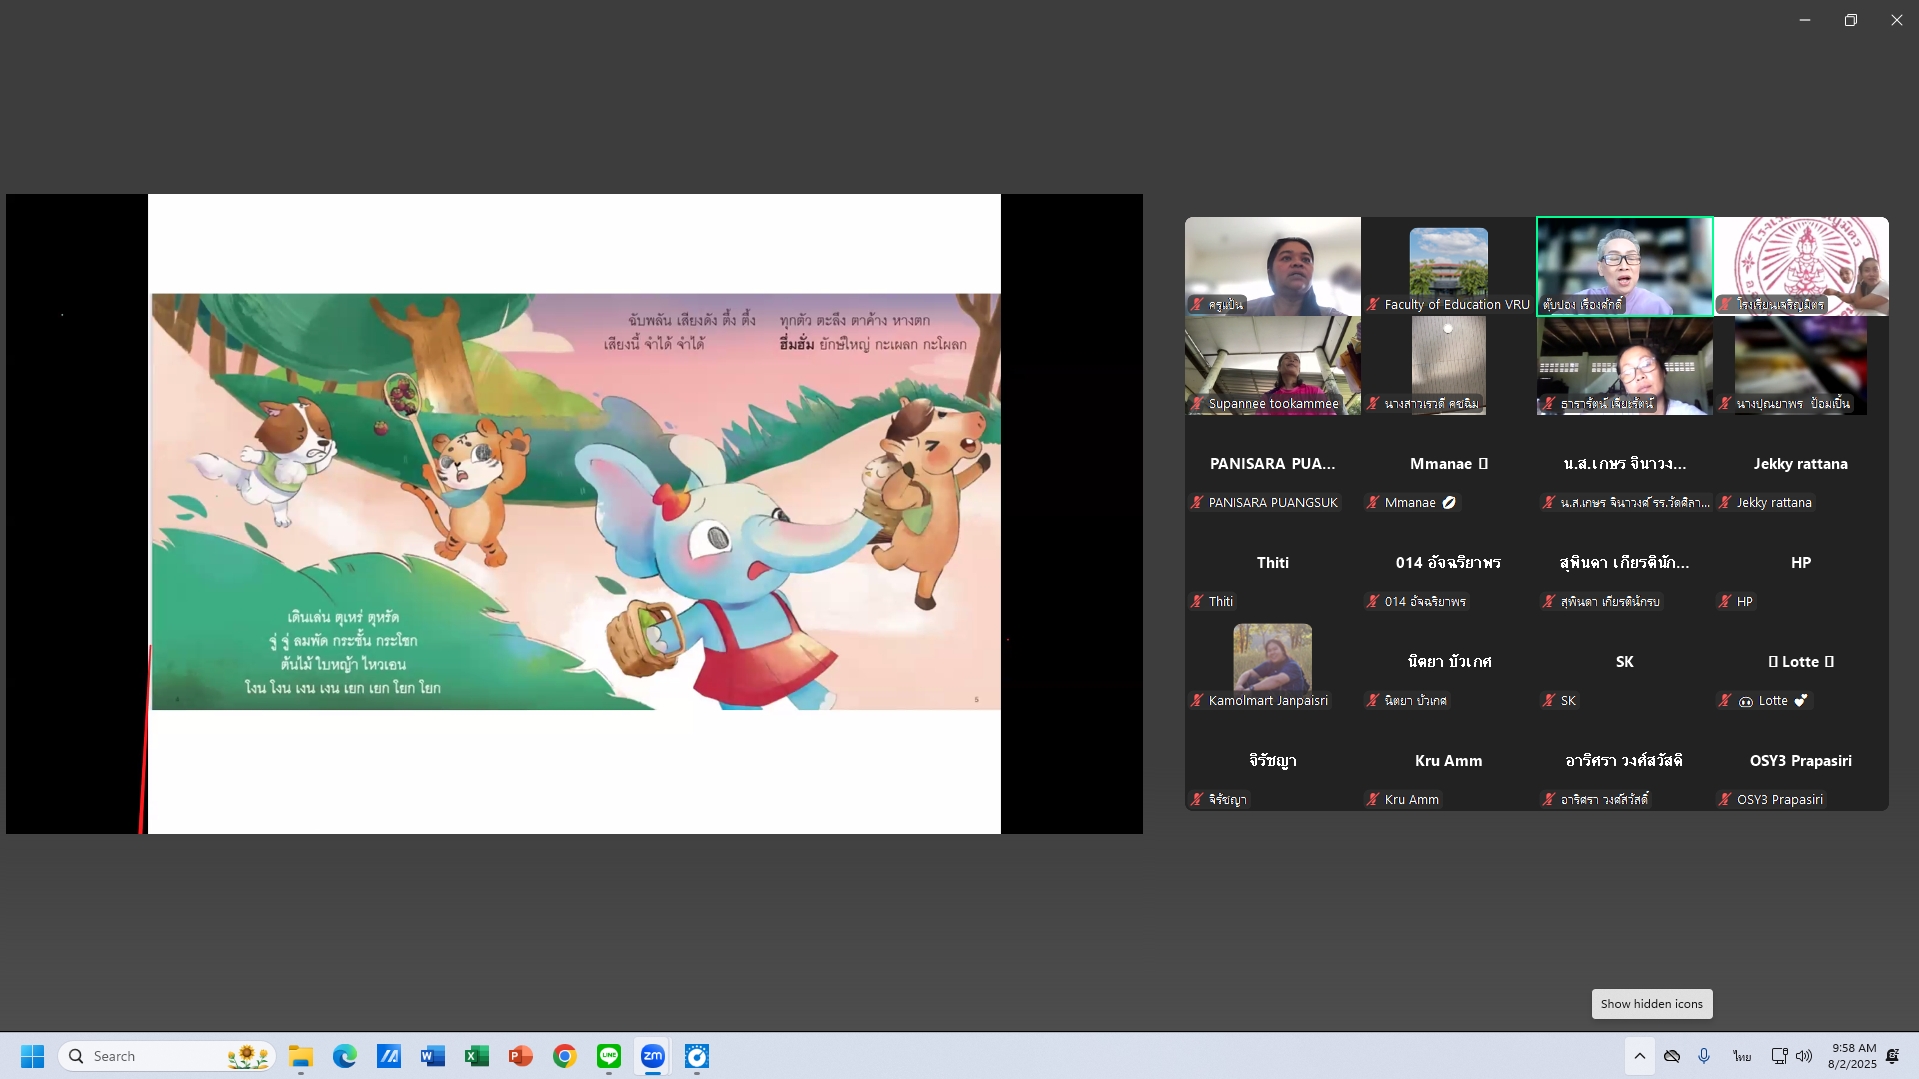Image resolution: width=1919 pixels, height=1079 pixels.
Task: Select the Faculty of Education VRU tile
Action: click(x=1448, y=266)
